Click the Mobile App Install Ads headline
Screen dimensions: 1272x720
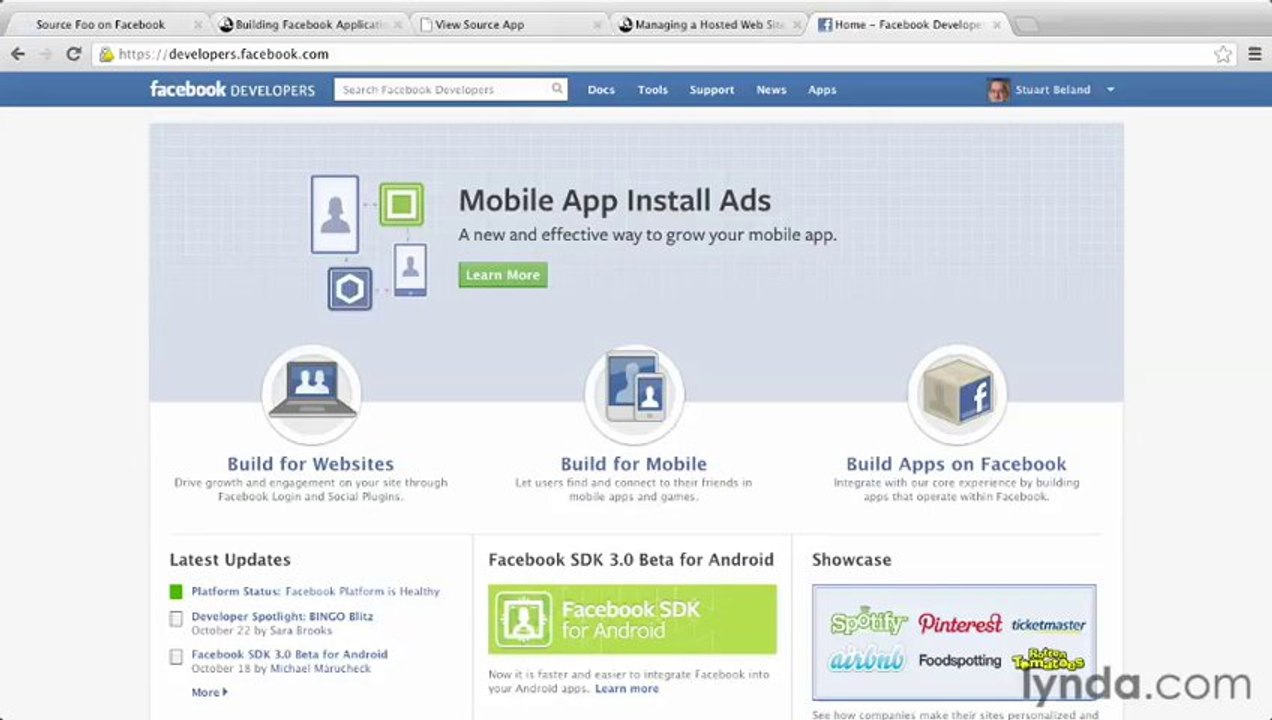tap(615, 201)
